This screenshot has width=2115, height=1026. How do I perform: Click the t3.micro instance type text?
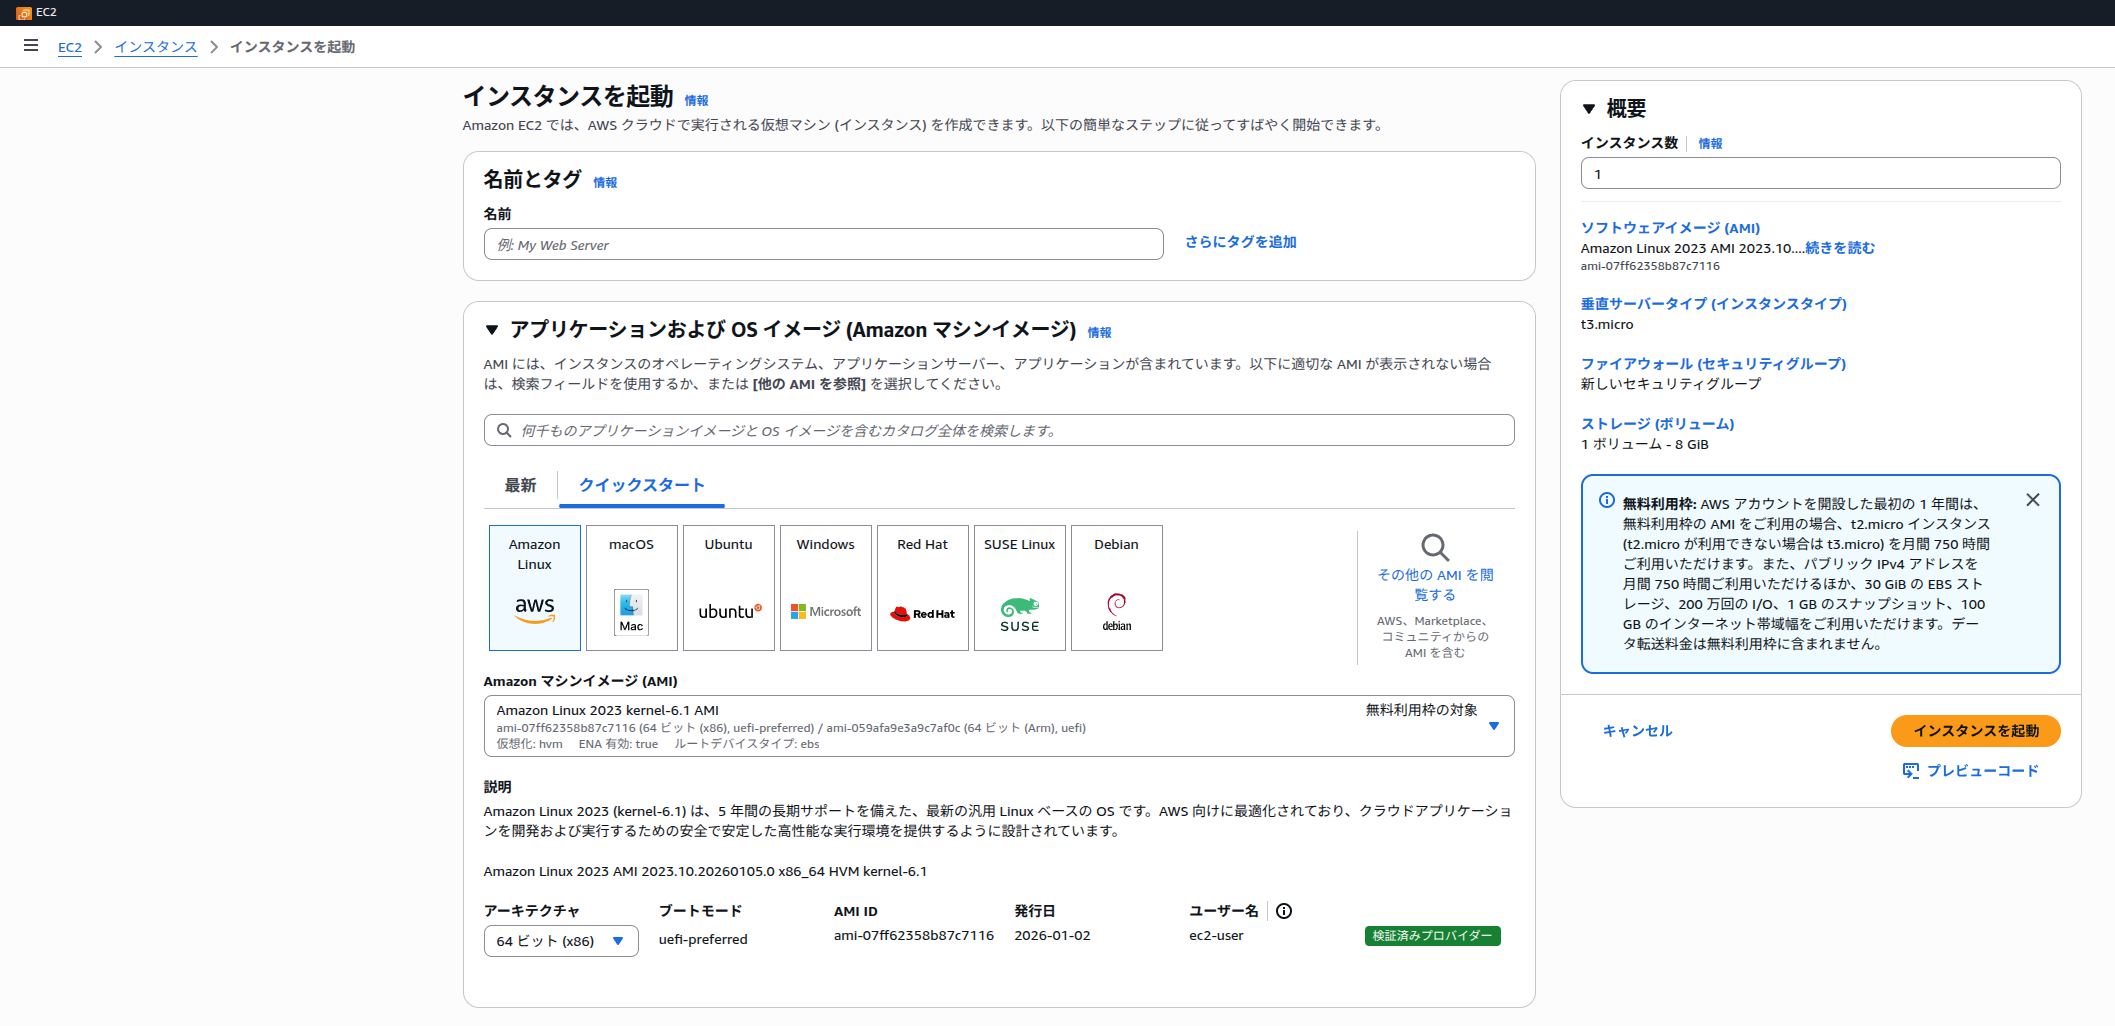point(1606,325)
